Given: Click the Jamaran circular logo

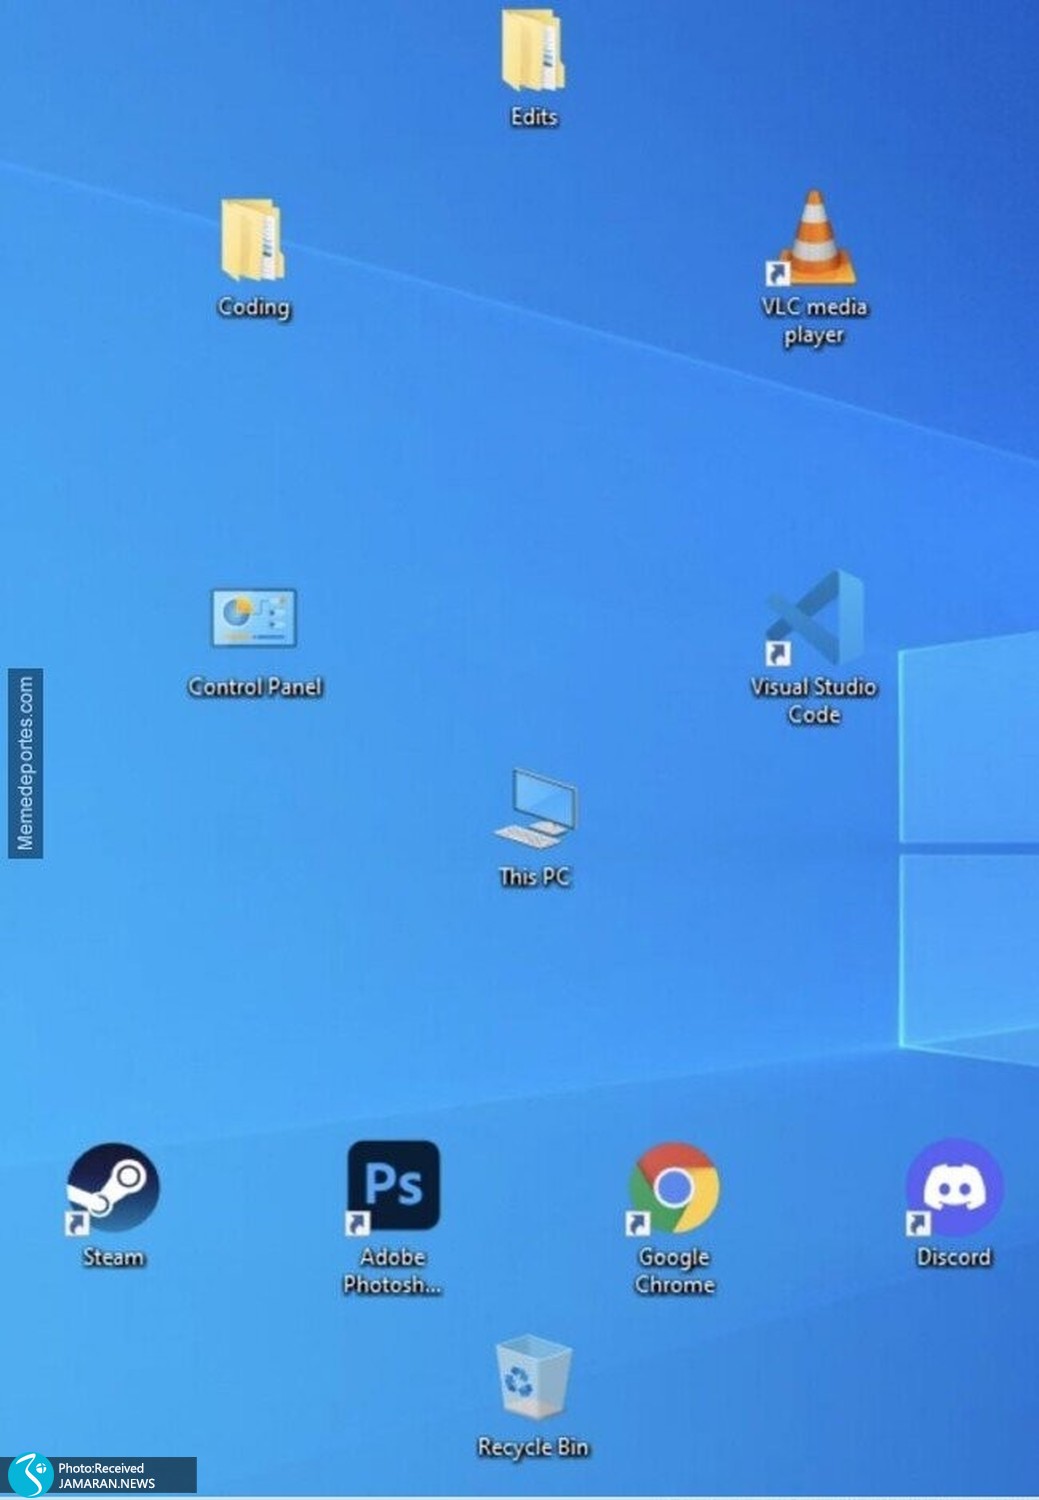Looking at the screenshot, I should 28,1475.
